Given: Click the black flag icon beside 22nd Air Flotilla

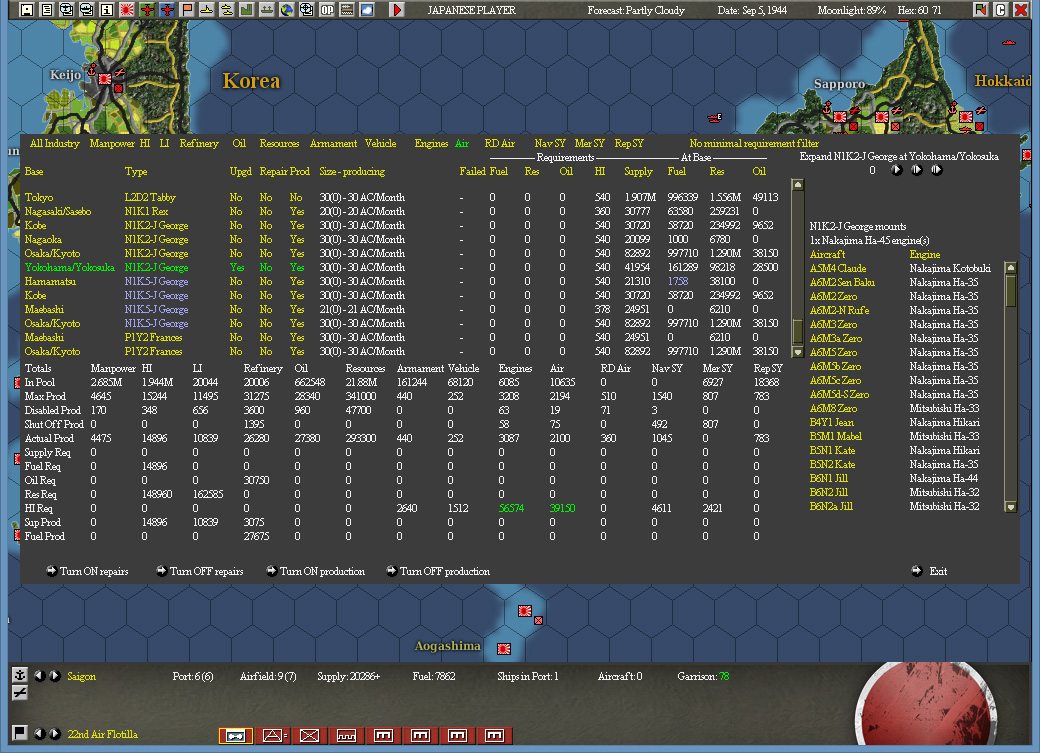Looking at the screenshot, I should click(x=20, y=733).
